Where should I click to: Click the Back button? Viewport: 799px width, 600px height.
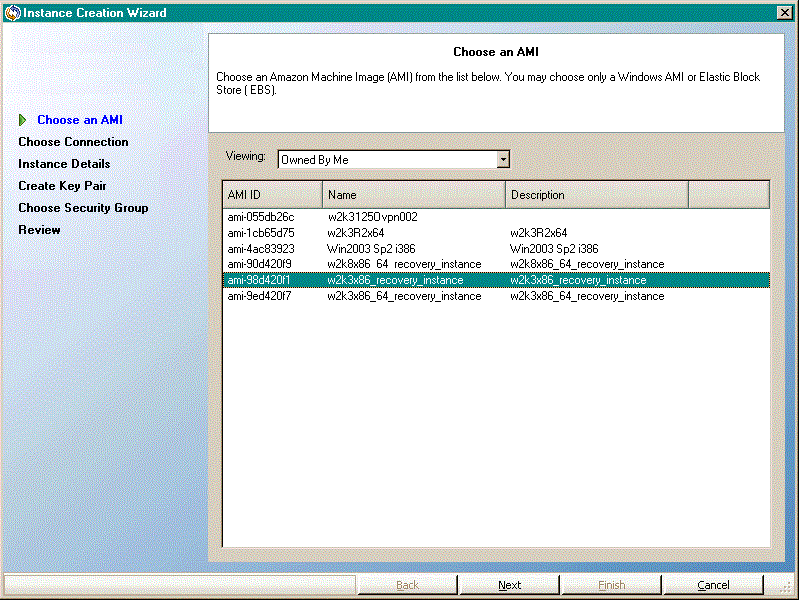[407, 585]
